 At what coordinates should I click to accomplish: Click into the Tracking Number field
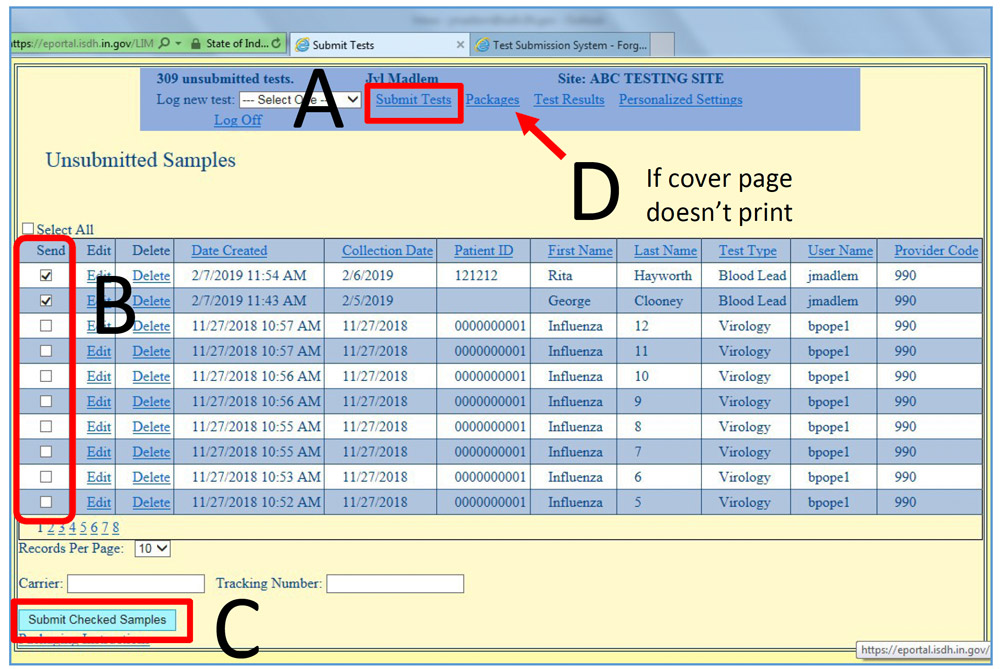pyautogui.click(x=395, y=583)
